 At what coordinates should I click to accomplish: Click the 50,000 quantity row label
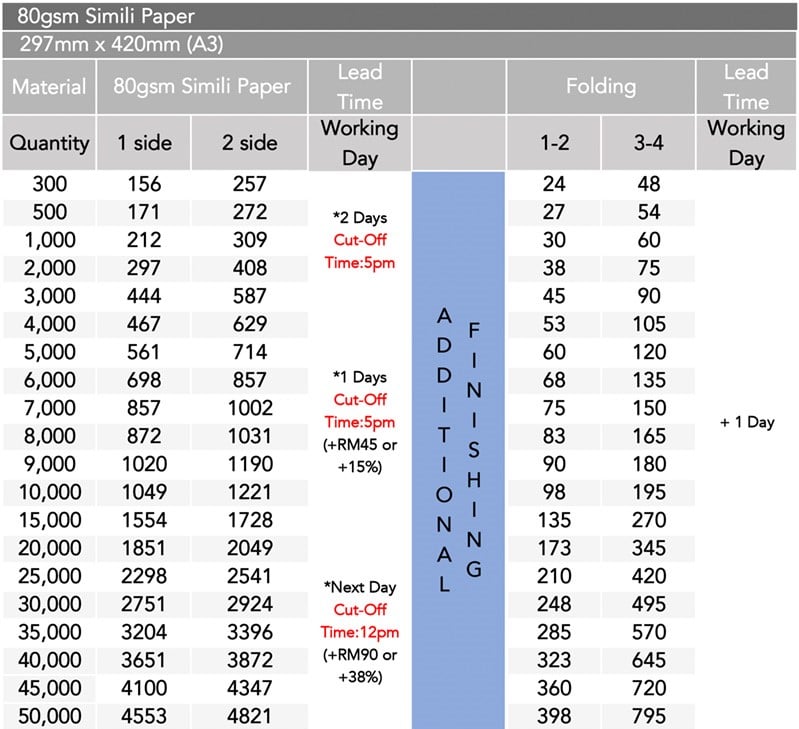coord(50,716)
